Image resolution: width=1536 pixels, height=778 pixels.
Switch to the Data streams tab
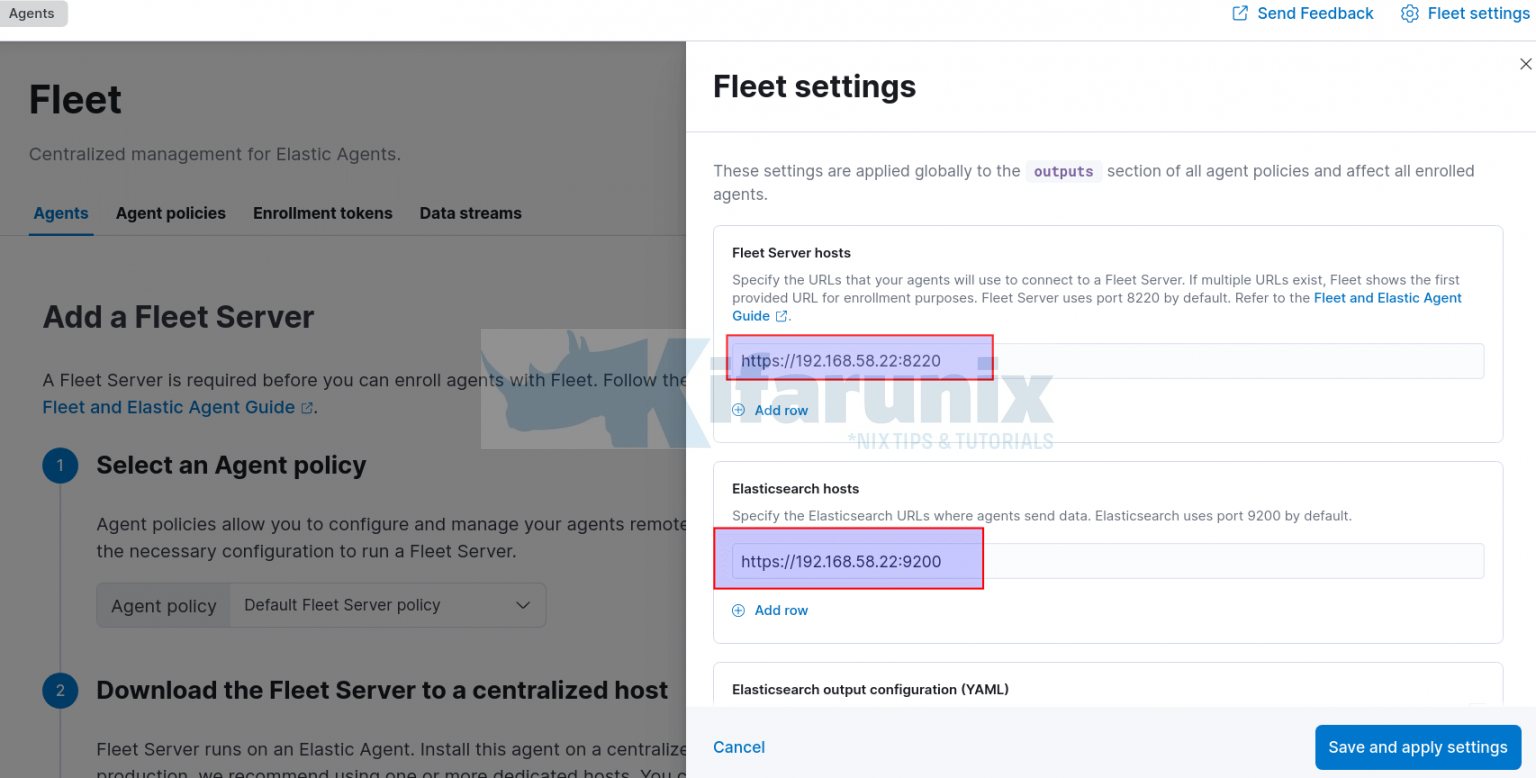point(470,213)
